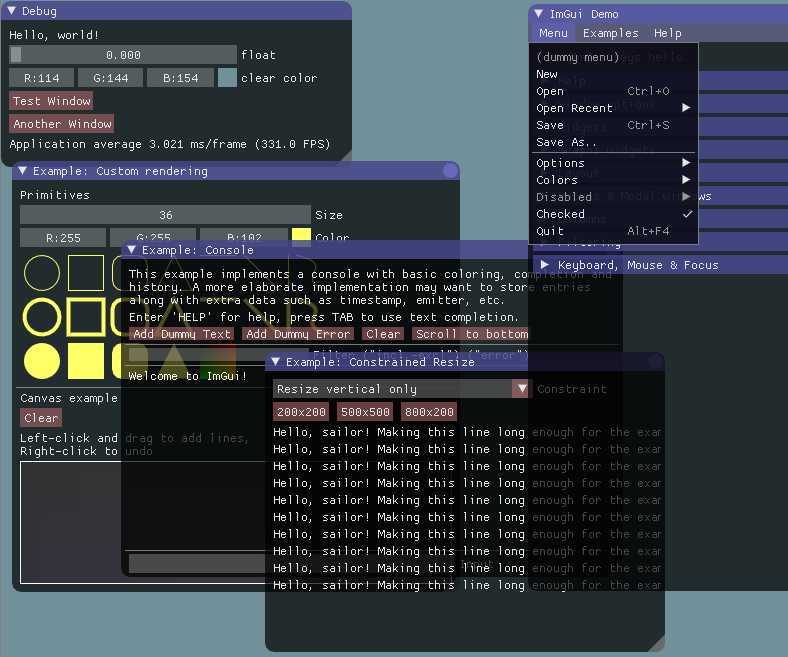
Task: Set size with the 500x500 button
Action: point(365,412)
